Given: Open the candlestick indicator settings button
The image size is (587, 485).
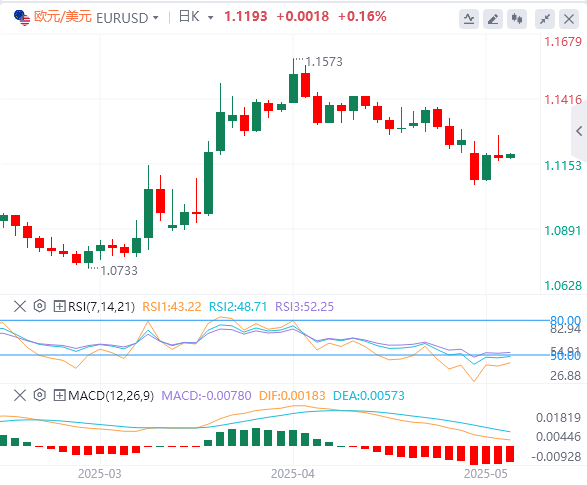Looking at the screenshot, I should coord(517,19).
